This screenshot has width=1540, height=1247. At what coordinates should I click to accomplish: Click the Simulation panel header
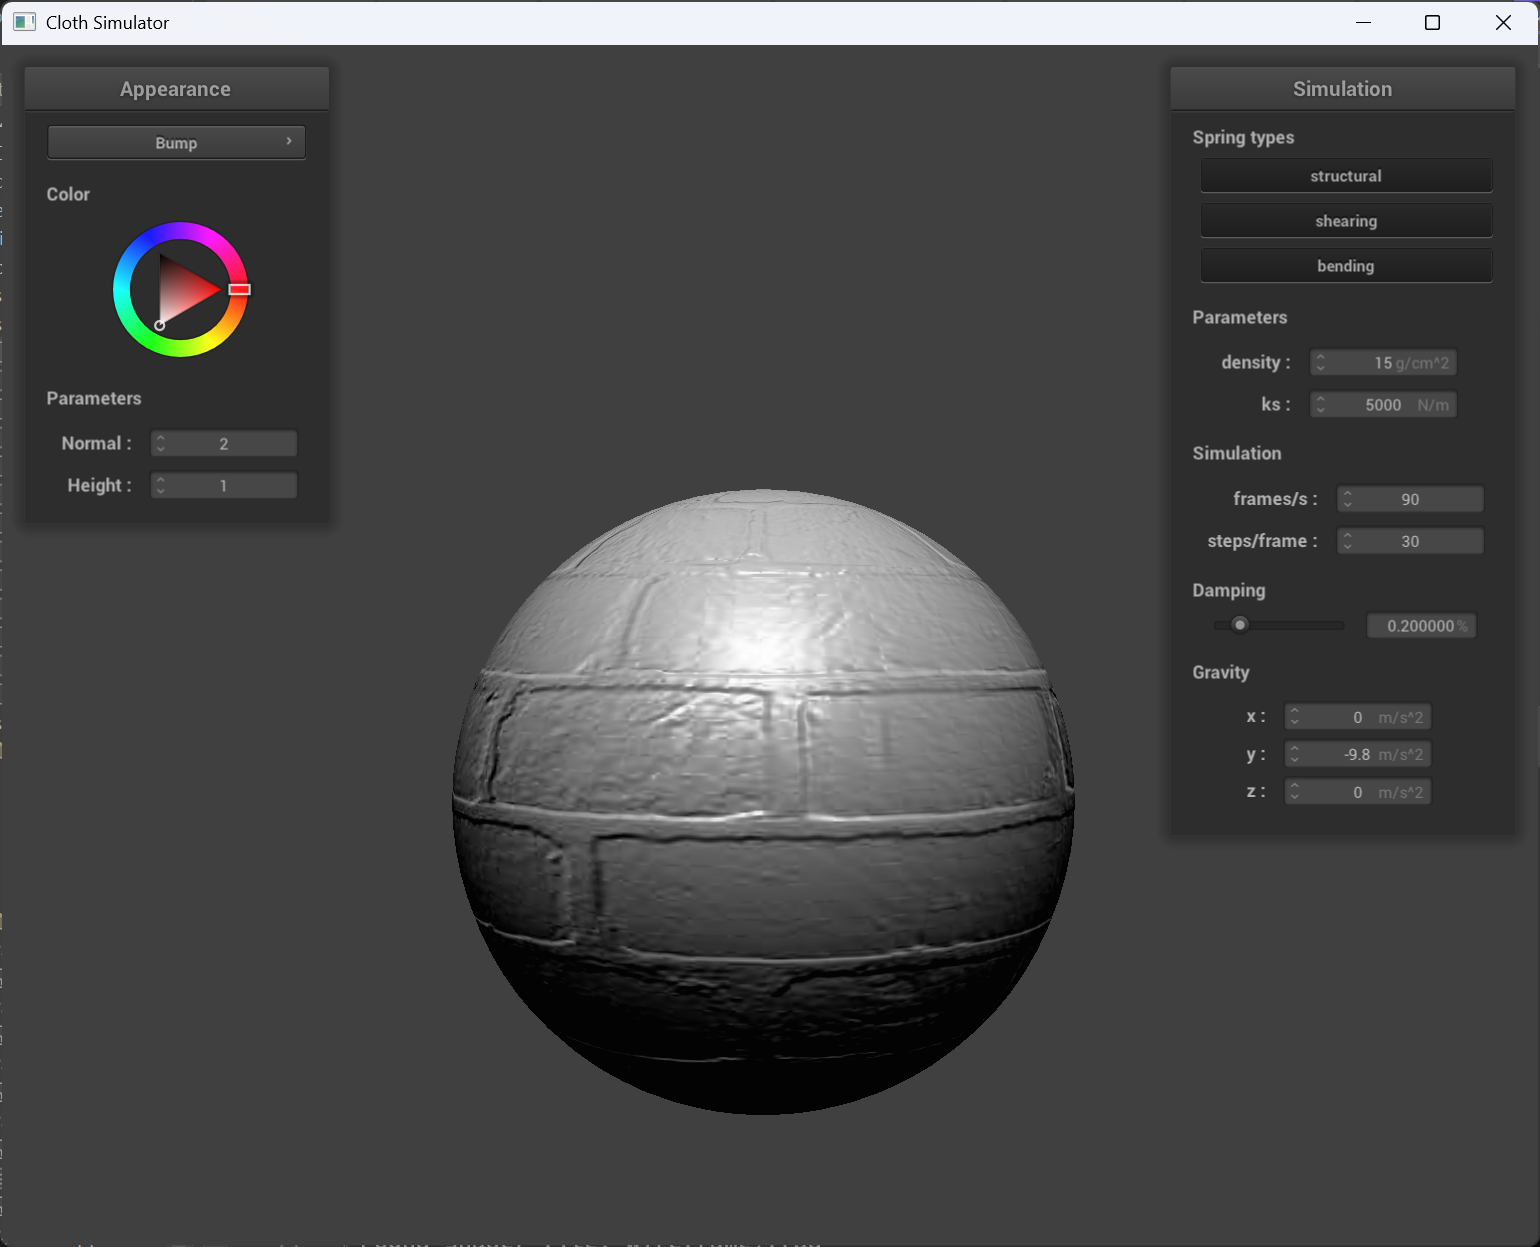pos(1342,89)
